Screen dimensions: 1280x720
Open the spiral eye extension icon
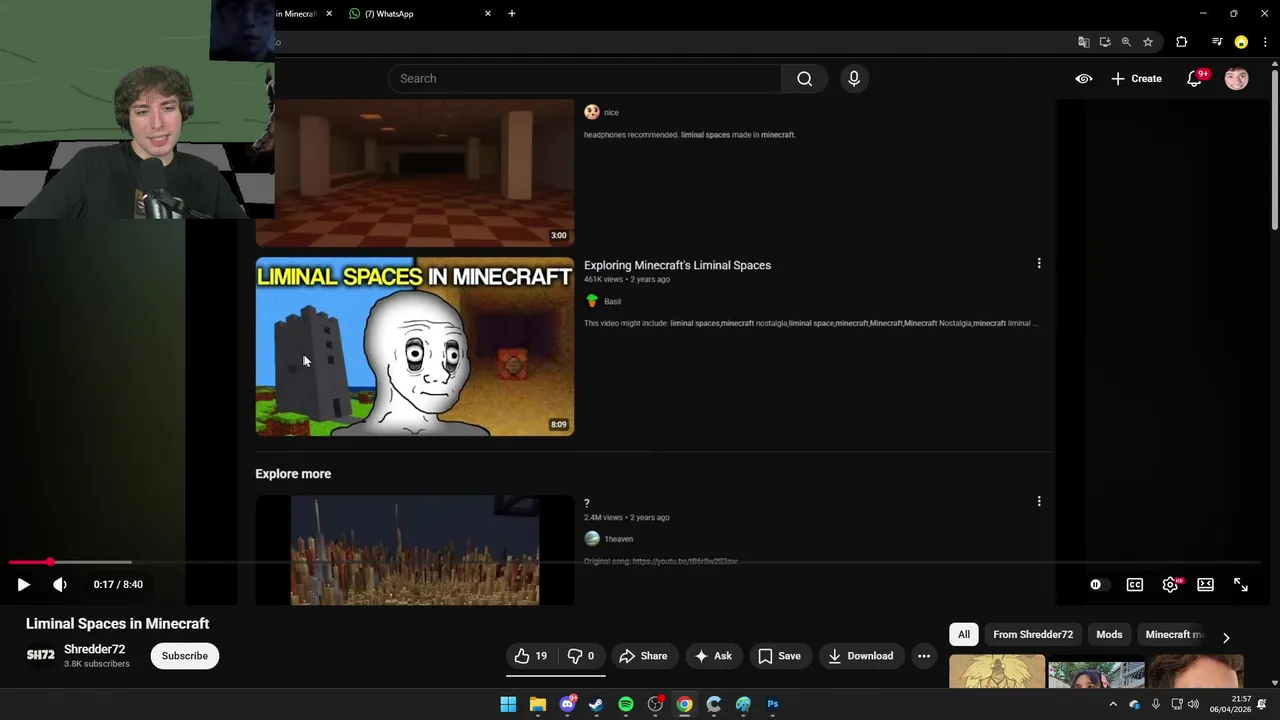pyautogui.click(x=1084, y=78)
